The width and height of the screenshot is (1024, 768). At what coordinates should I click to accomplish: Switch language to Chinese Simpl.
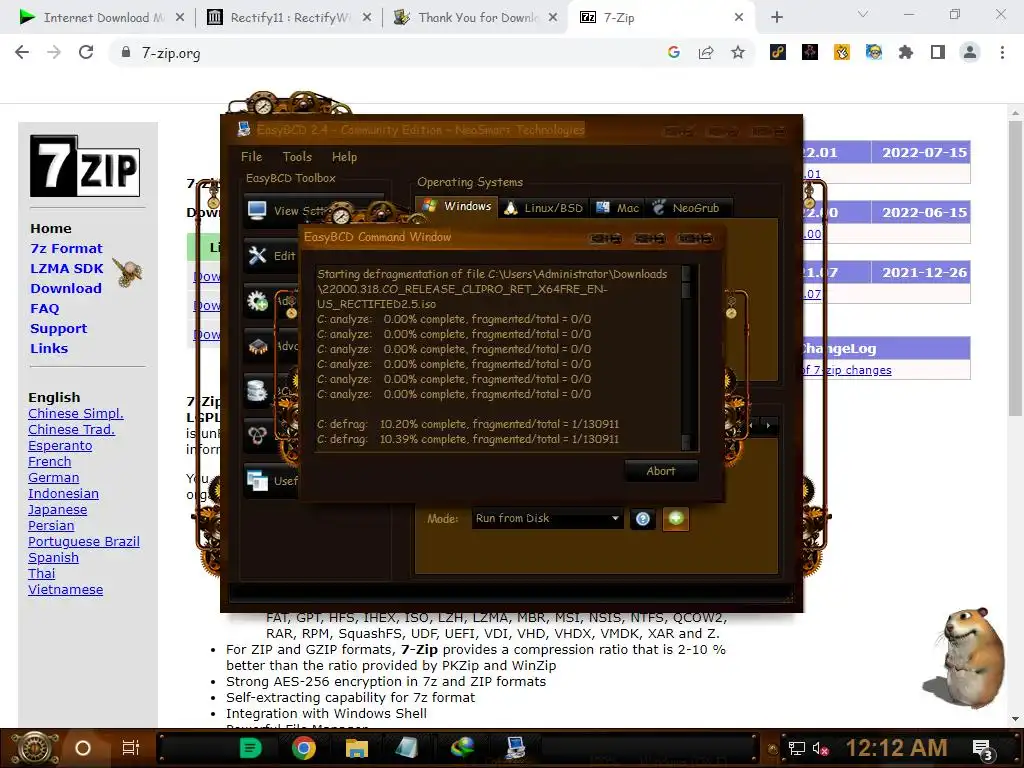point(76,413)
